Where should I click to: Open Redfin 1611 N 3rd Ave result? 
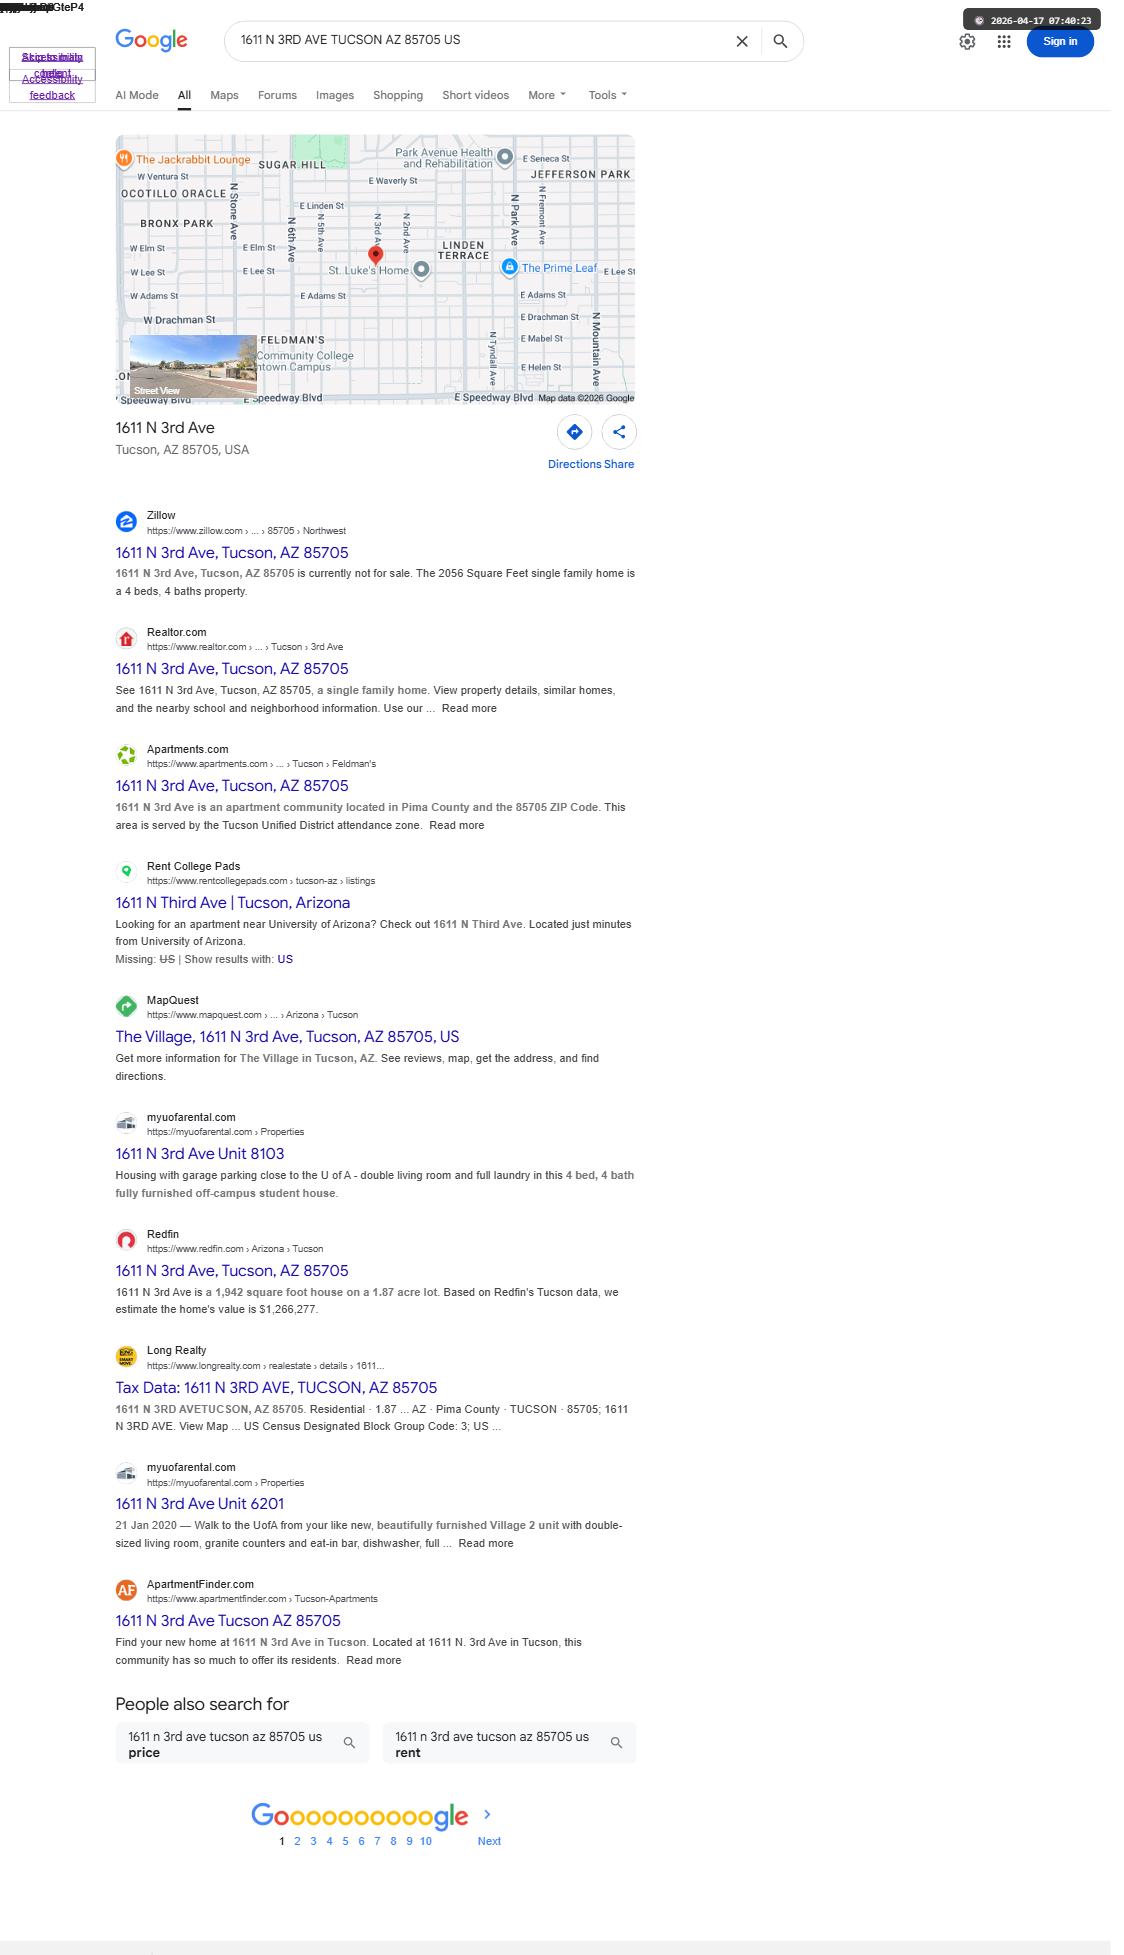[232, 1271]
